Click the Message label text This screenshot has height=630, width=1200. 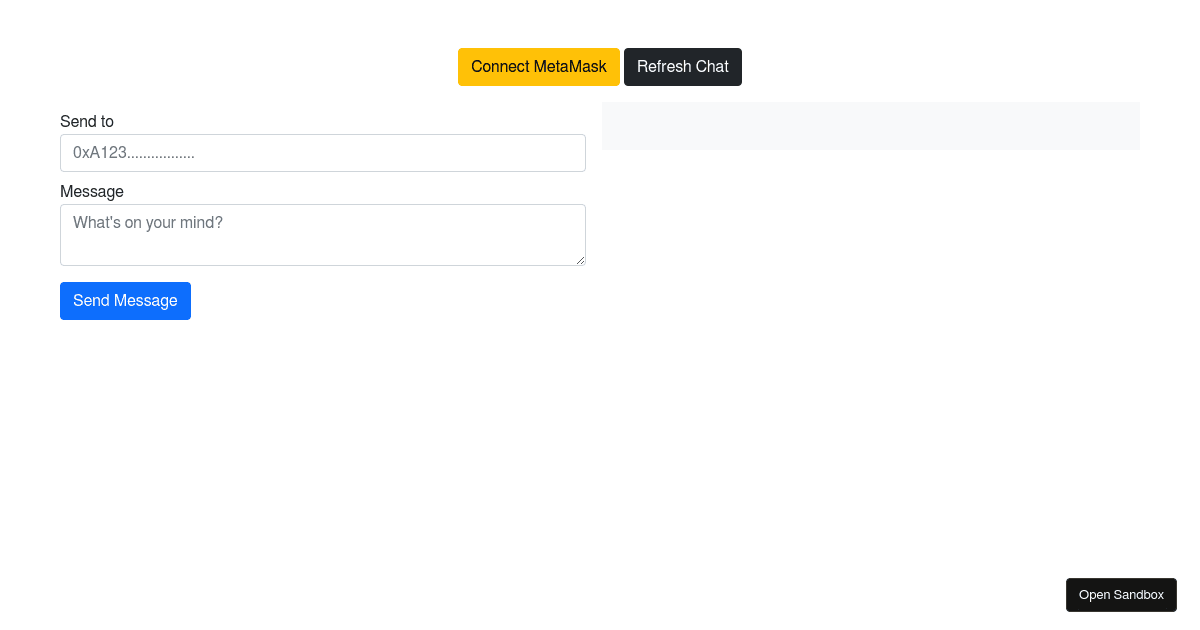point(92,191)
